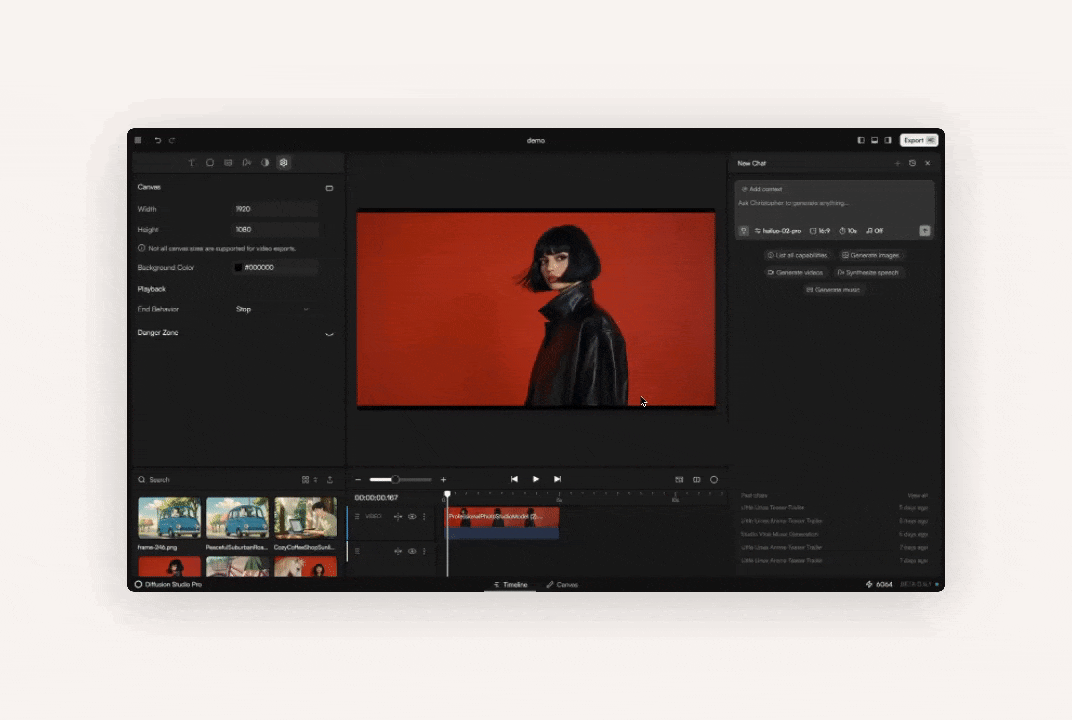Image resolution: width=1072 pixels, height=720 pixels.
Task: Select the Audio tool icon
Action: [247, 163]
